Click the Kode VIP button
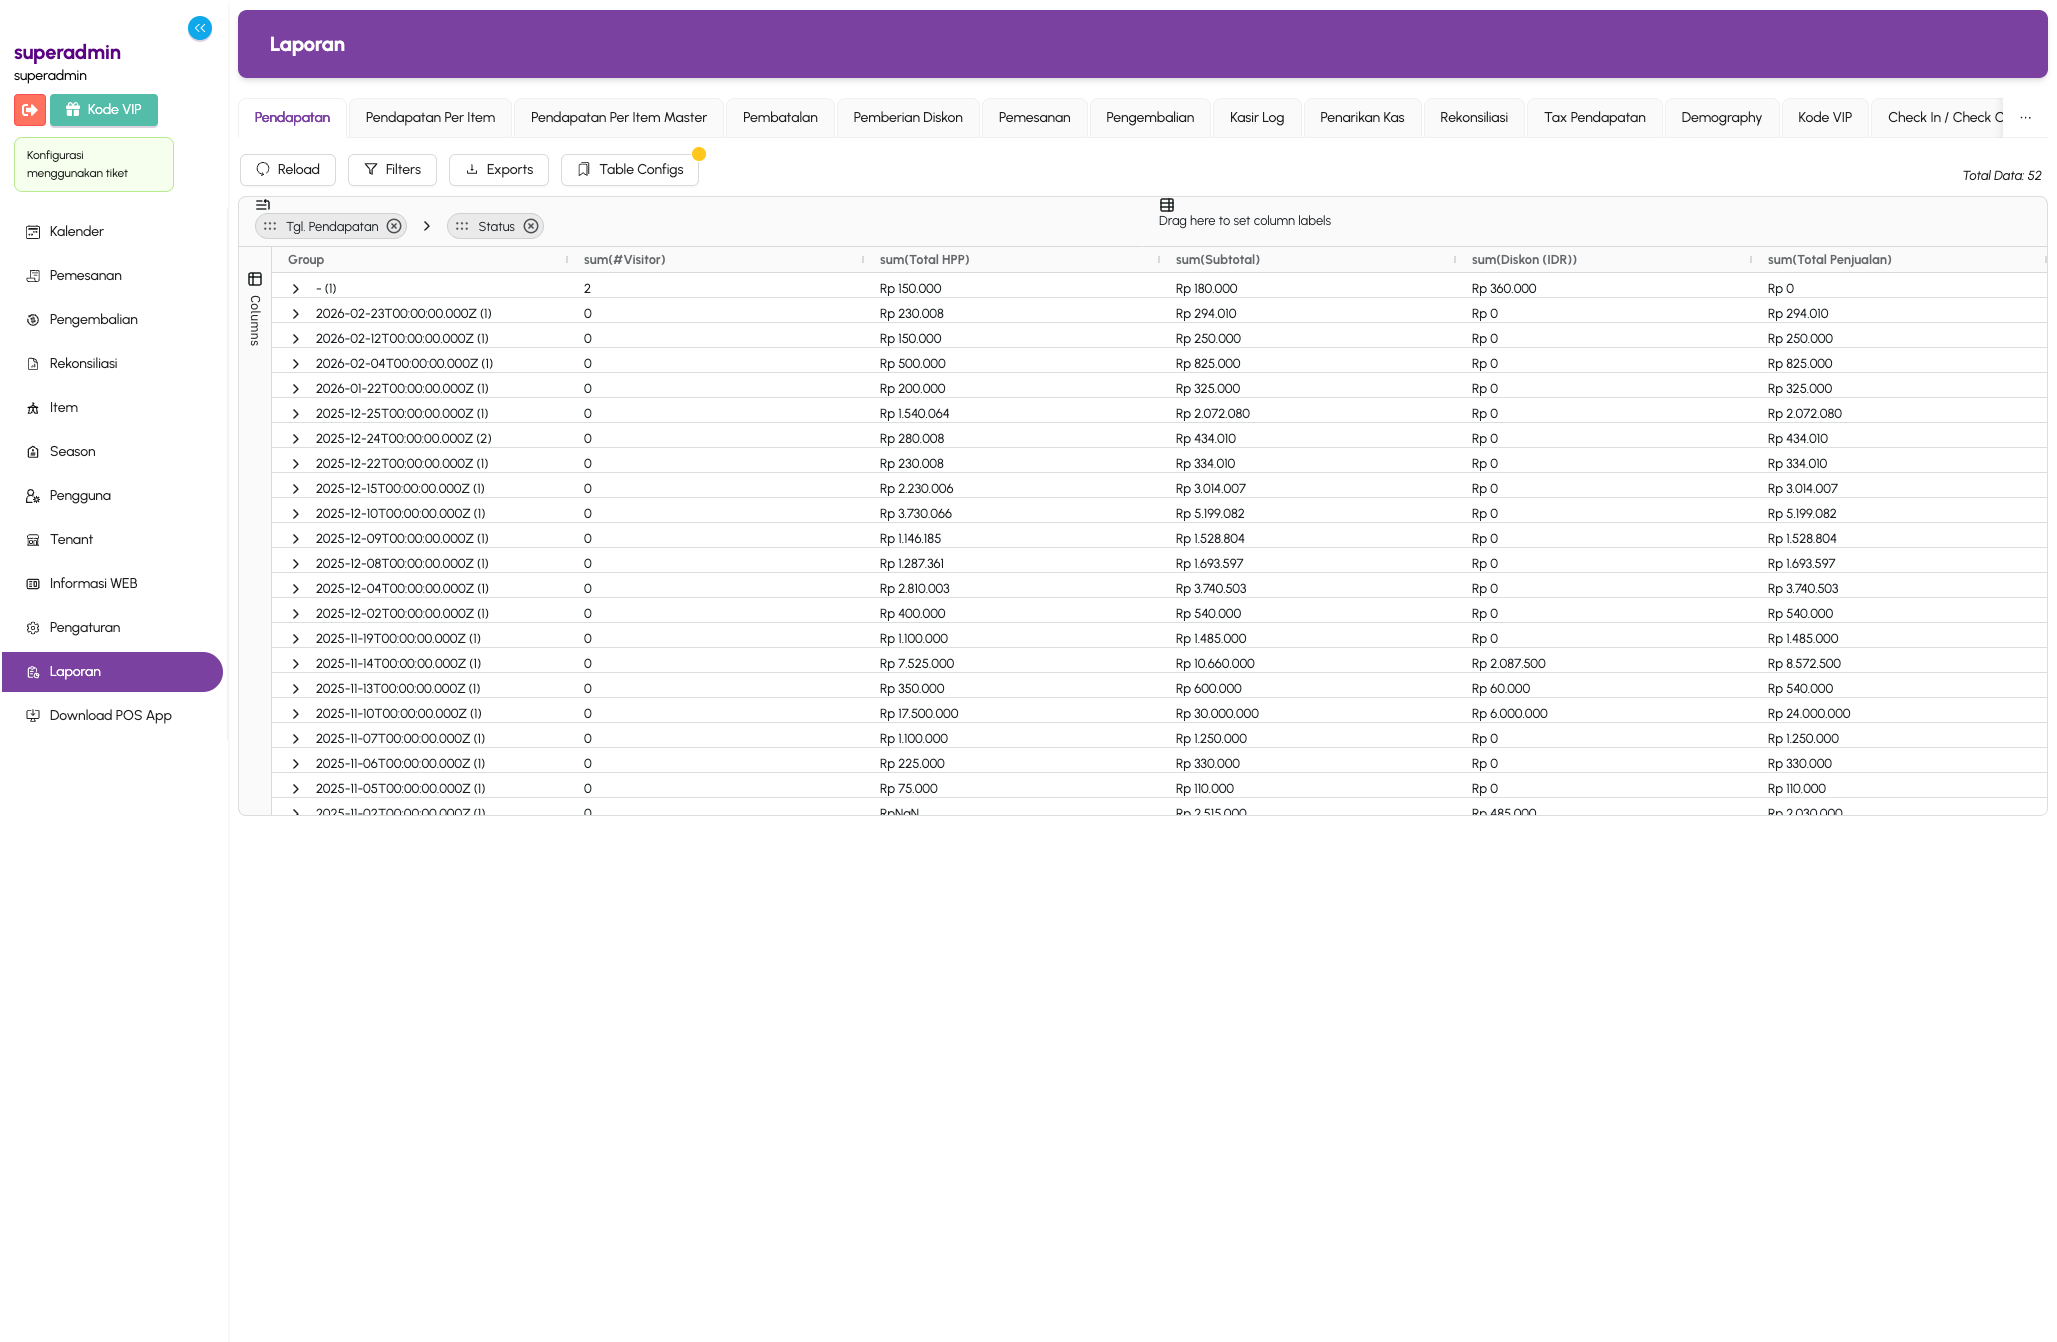 (104, 110)
